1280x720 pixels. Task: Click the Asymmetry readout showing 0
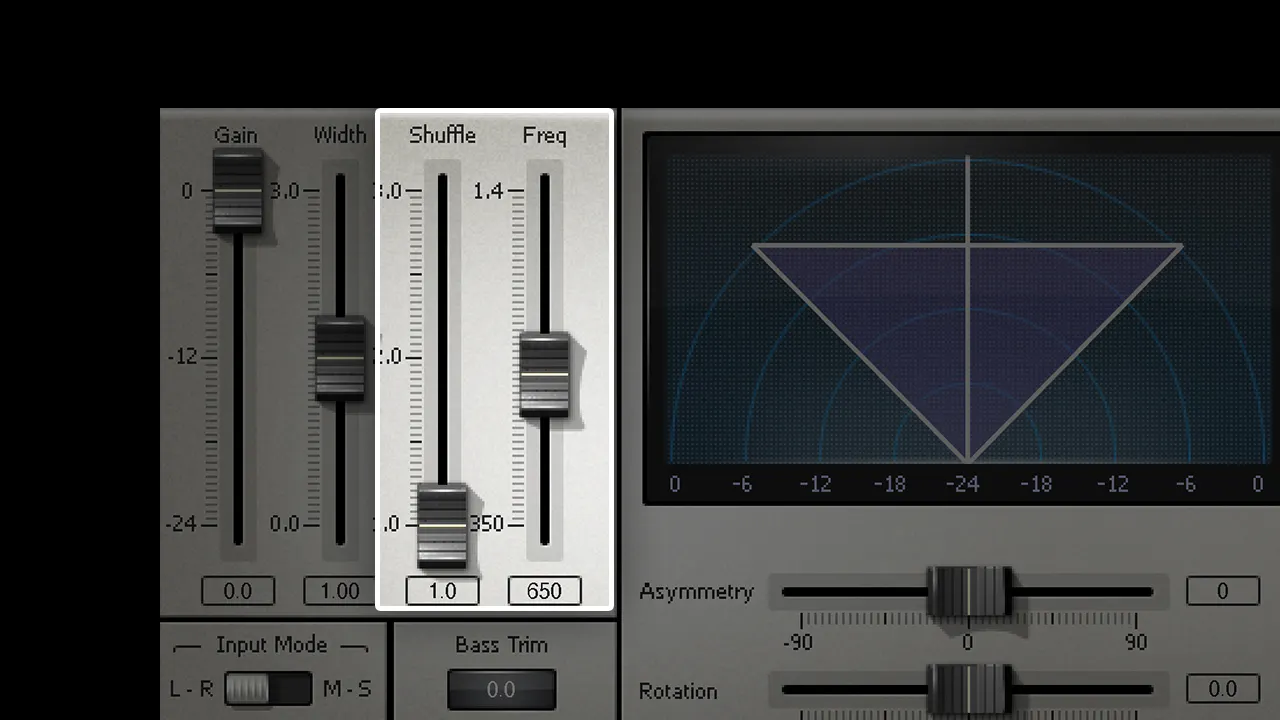point(1222,591)
